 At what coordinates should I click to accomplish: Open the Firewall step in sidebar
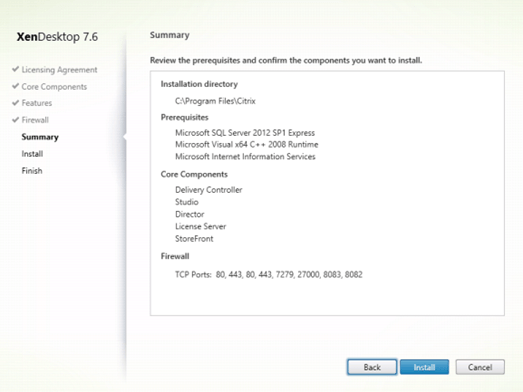35,120
